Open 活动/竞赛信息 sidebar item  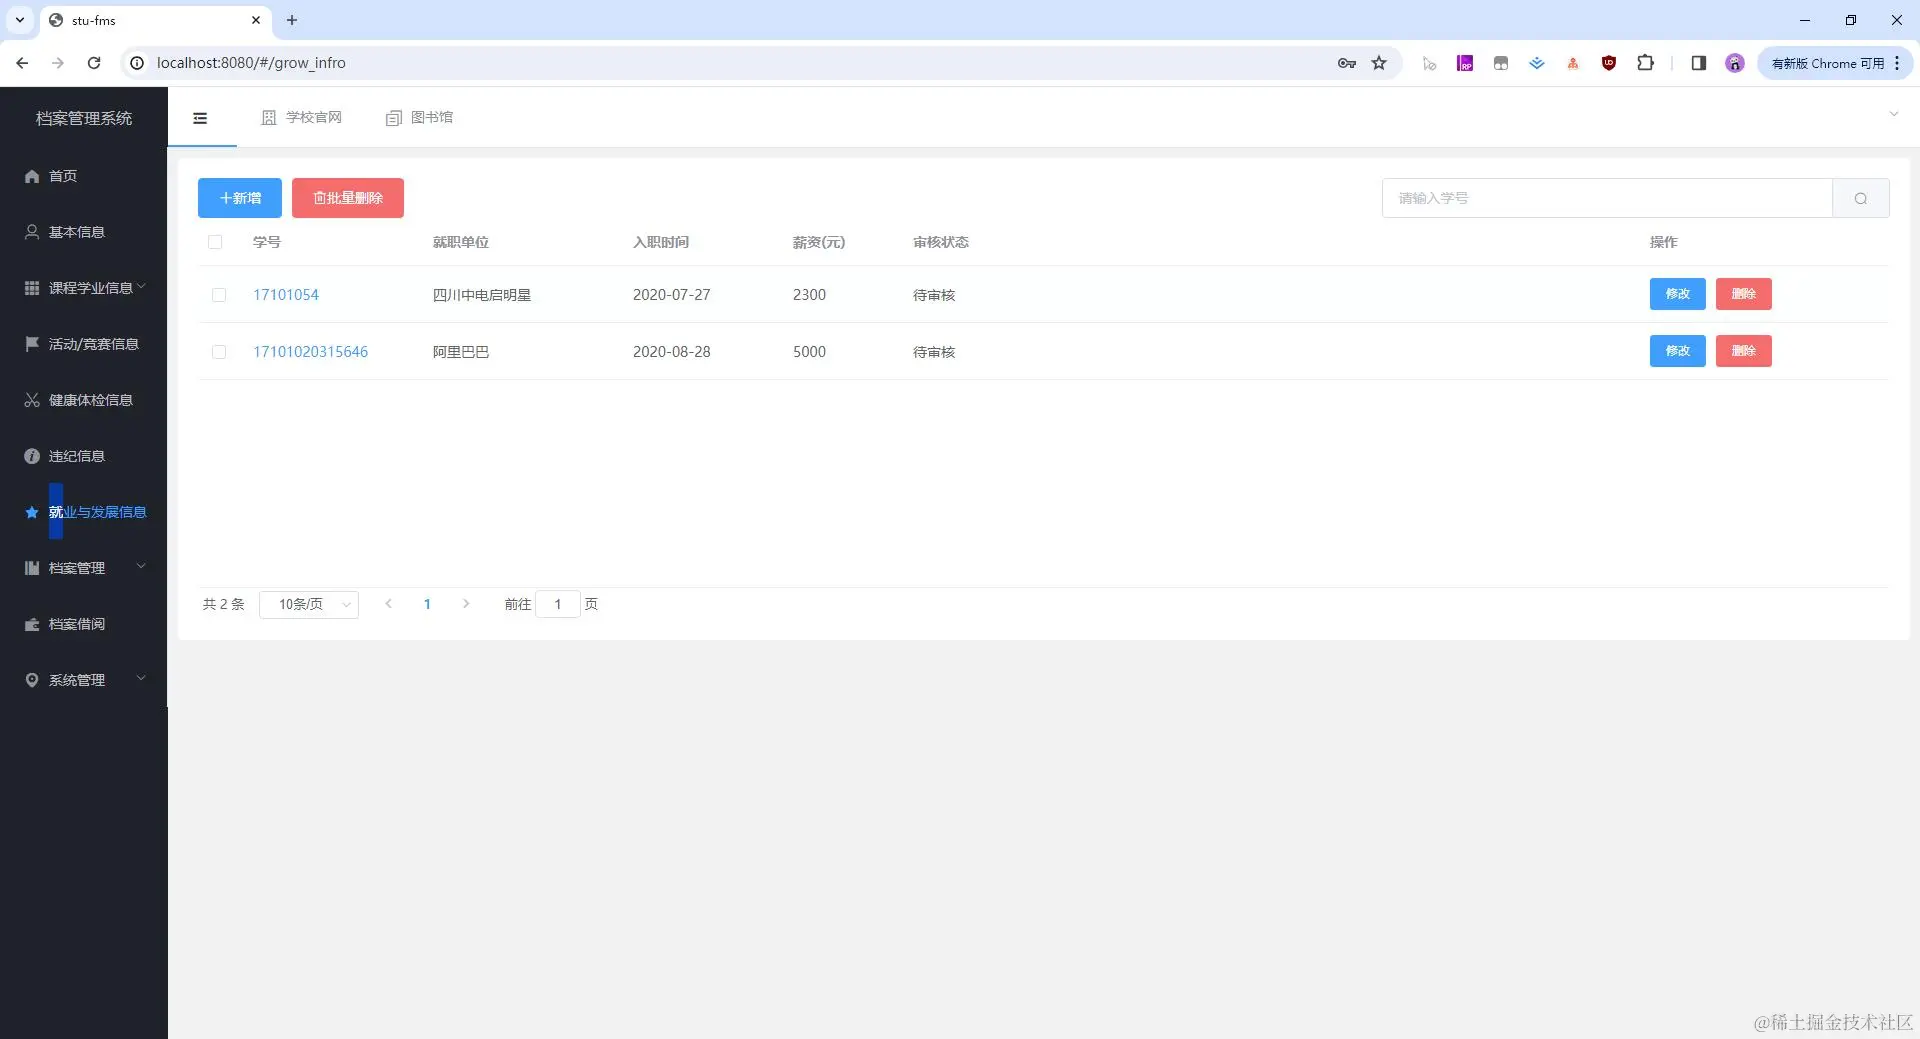coord(84,344)
